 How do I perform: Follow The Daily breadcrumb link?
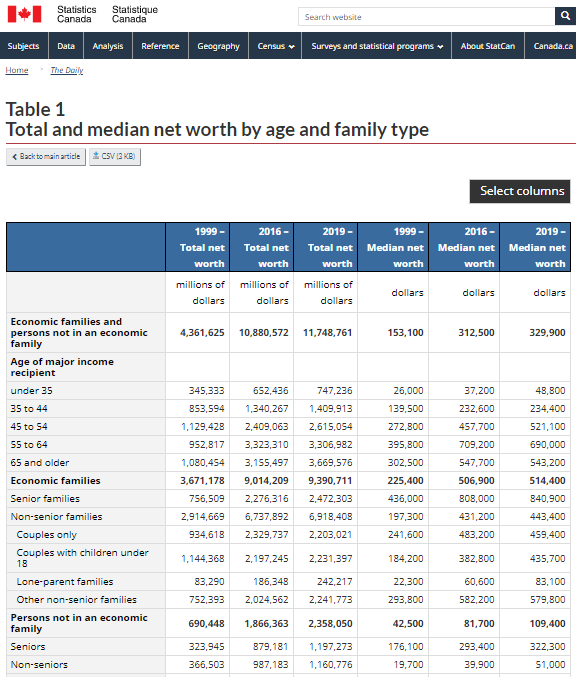pyautogui.click(x=66, y=70)
